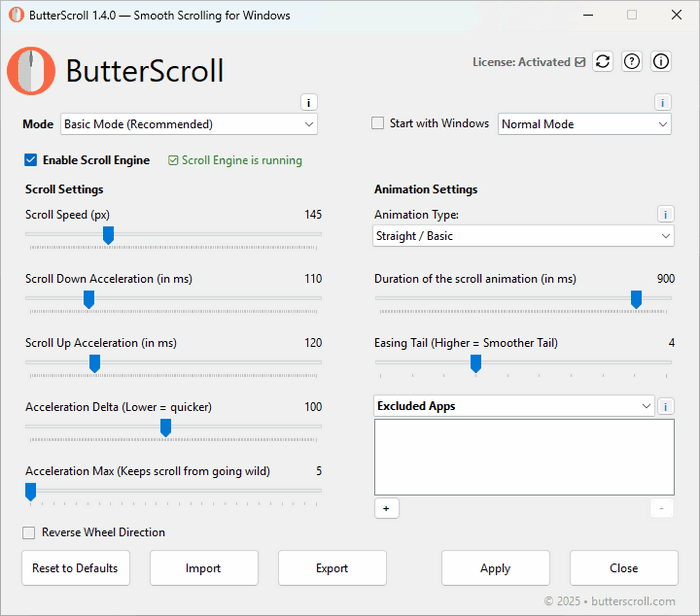Click the plus button to add excluded app
The image size is (700, 616).
pyautogui.click(x=385, y=508)
